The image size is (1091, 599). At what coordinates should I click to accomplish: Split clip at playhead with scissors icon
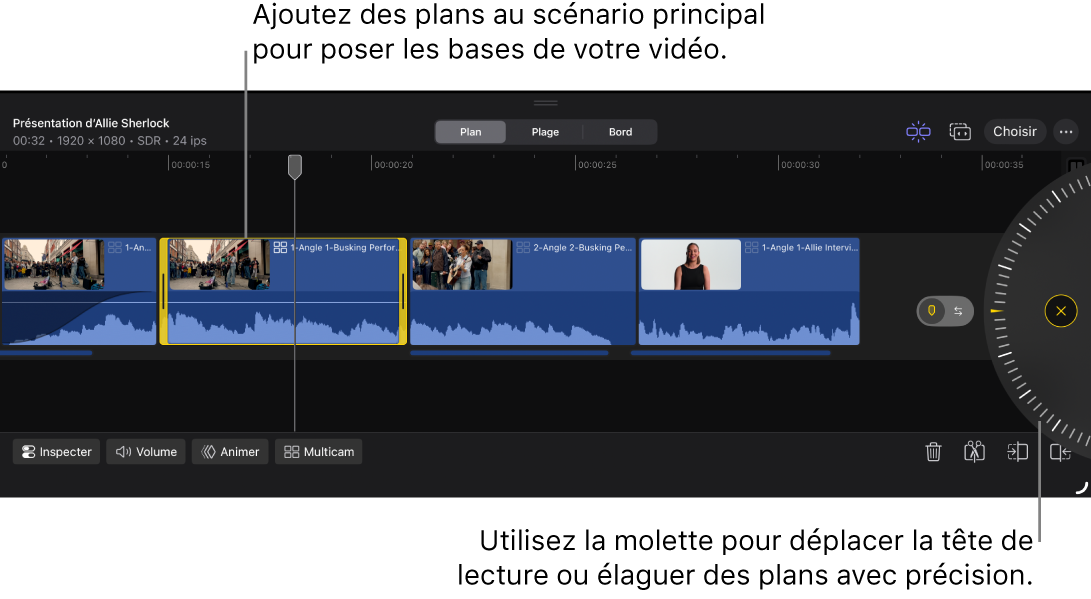[975, 452]
